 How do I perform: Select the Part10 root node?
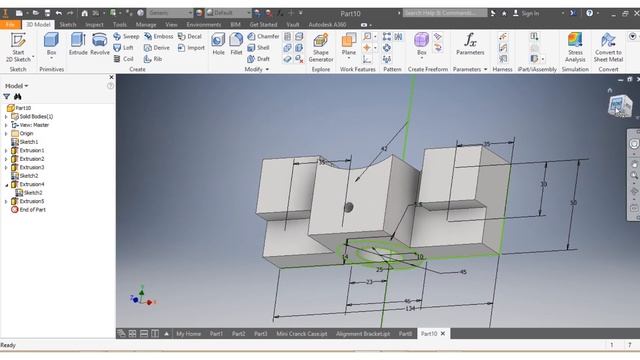click(x=19, y=108)
